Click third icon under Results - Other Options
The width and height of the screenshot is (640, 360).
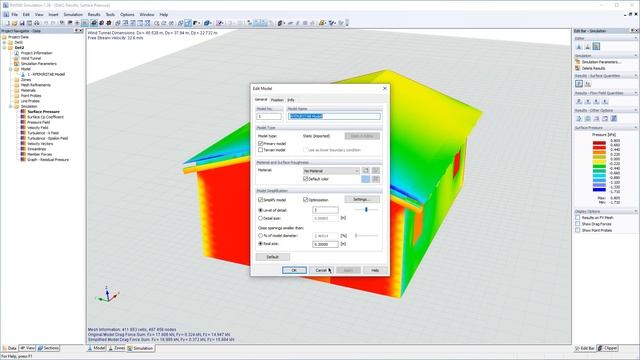point(596,118)
